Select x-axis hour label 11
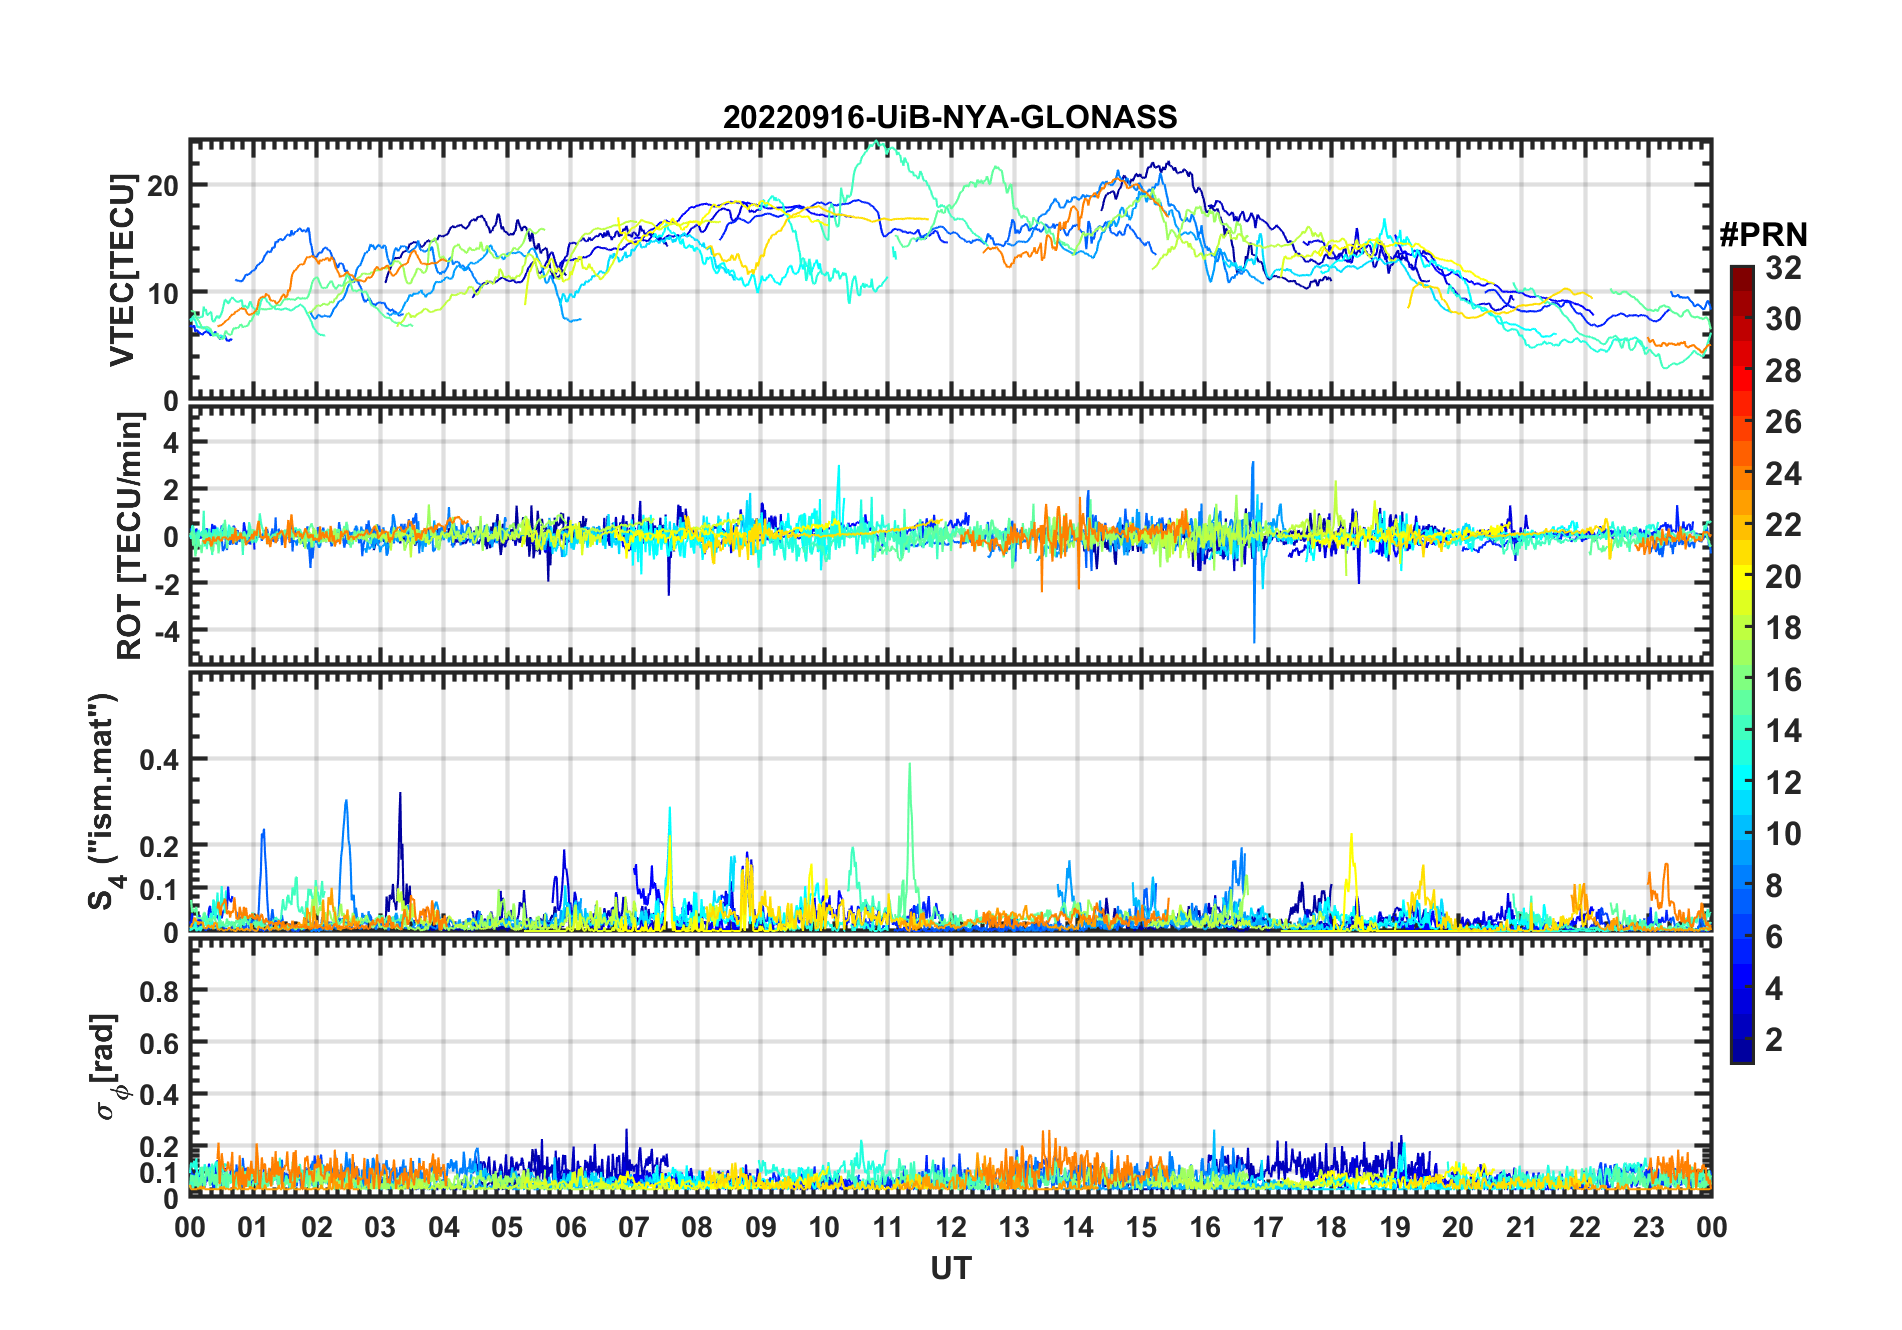 coord(887,1228)
